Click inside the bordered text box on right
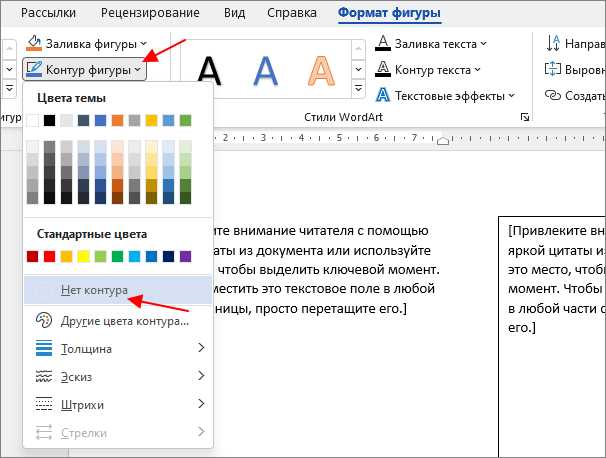This screenshot has width=606, height=458. tap(553, 336)
